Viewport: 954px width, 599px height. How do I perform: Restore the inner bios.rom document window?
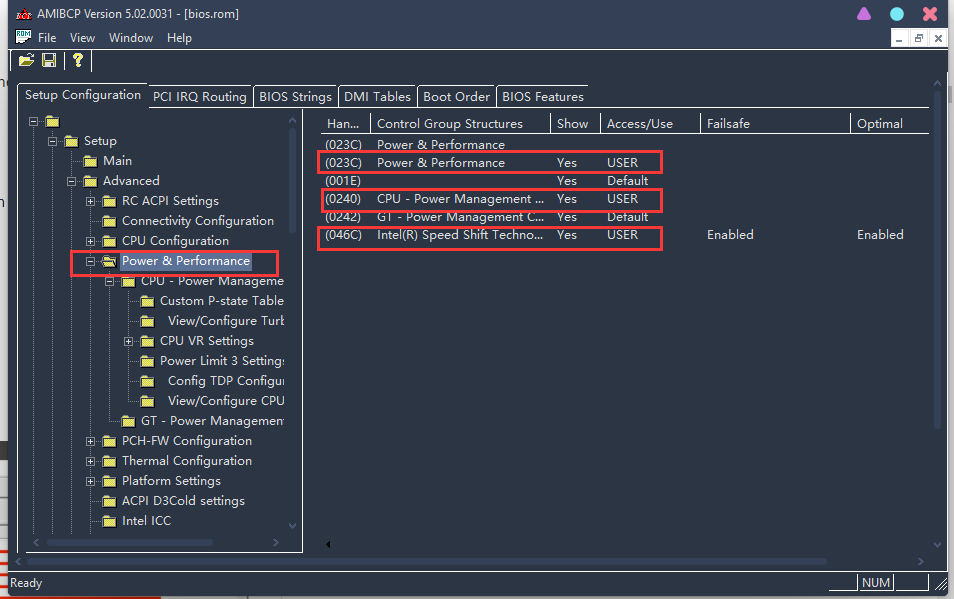919,38
